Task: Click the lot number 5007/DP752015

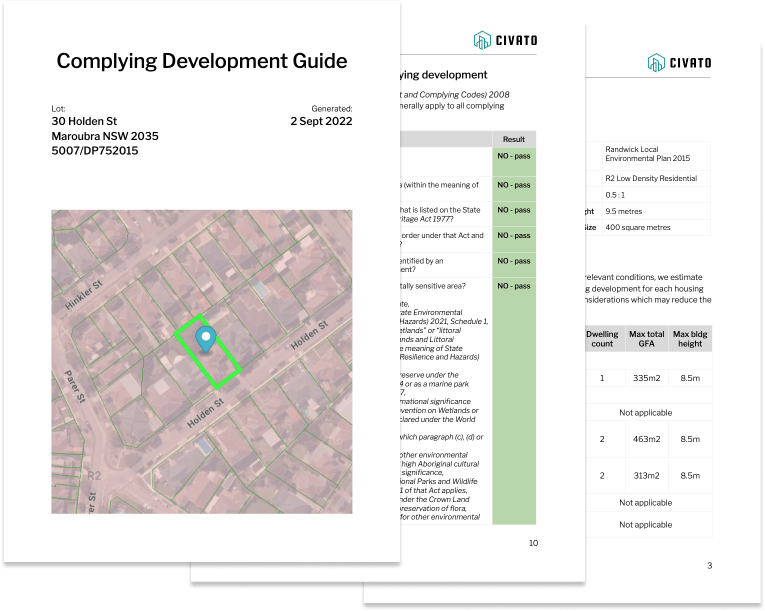Action: pos(95,151)
